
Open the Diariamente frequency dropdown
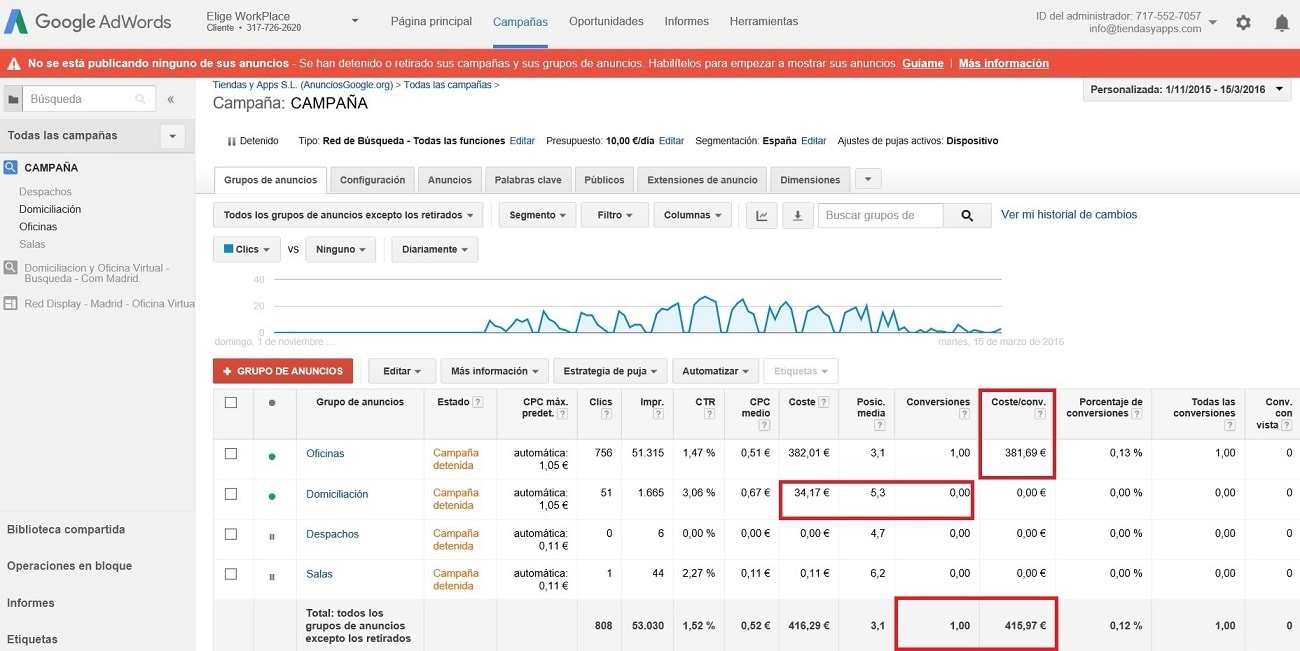coord(434,249)
